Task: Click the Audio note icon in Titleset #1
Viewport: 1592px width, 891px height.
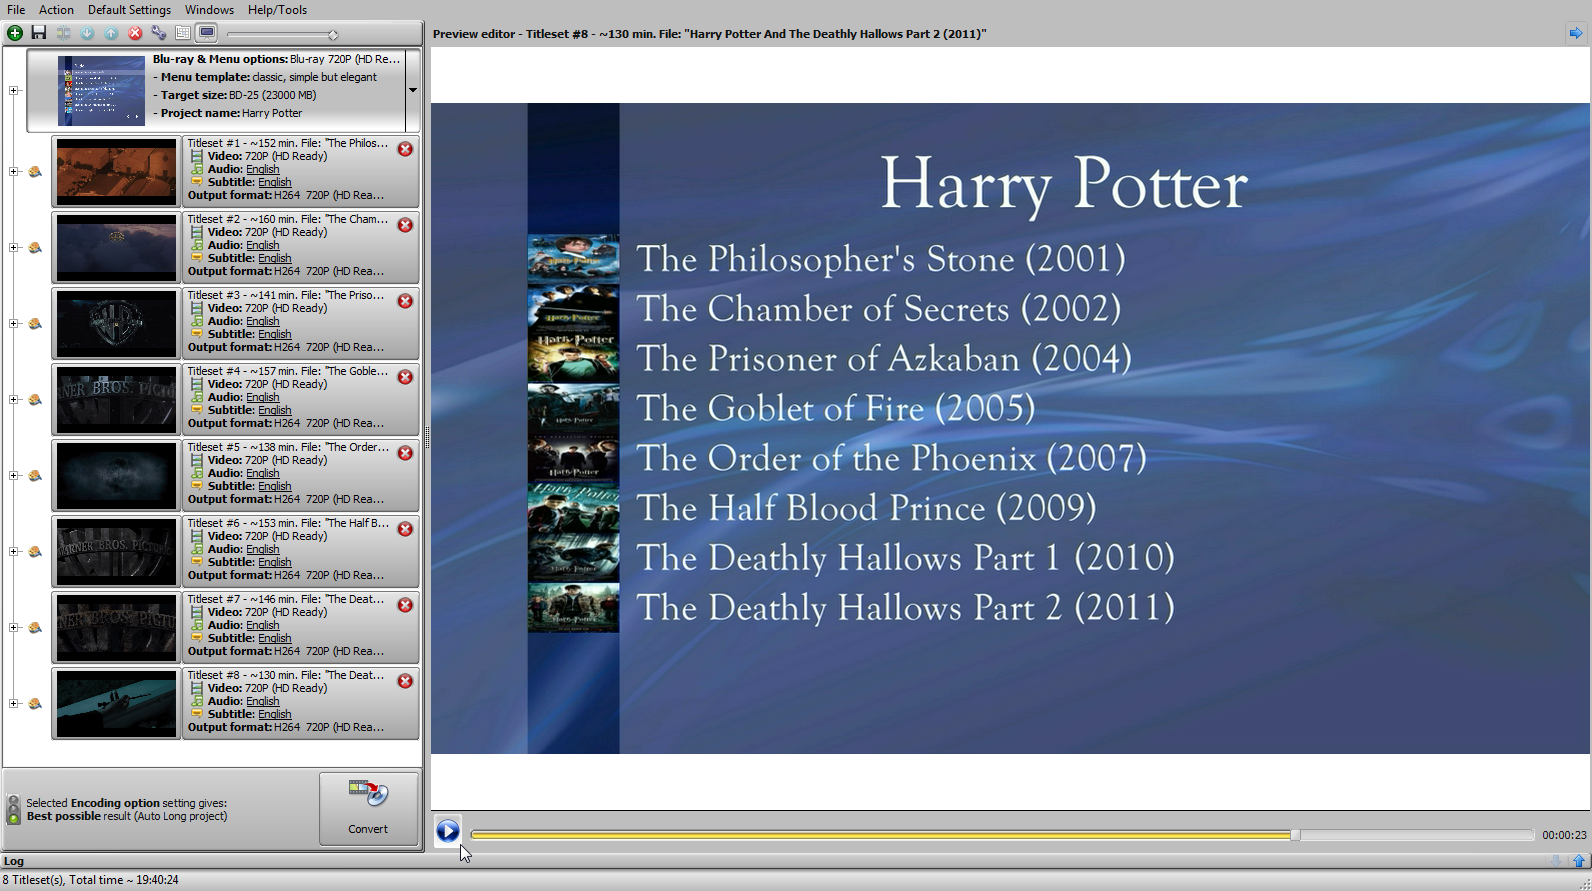Action: point(197,169)
